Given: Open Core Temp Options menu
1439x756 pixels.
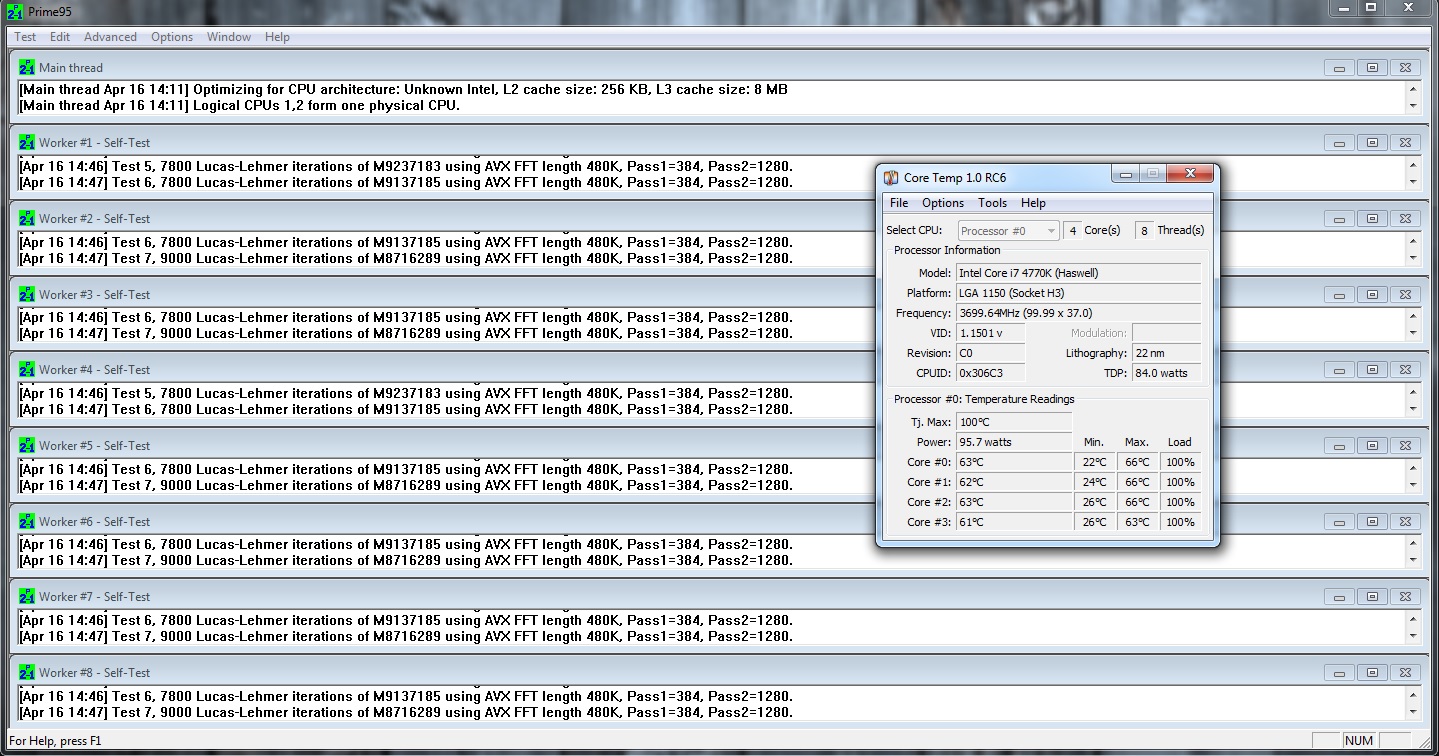Looking at the screenshot, I should click(943, 203).
